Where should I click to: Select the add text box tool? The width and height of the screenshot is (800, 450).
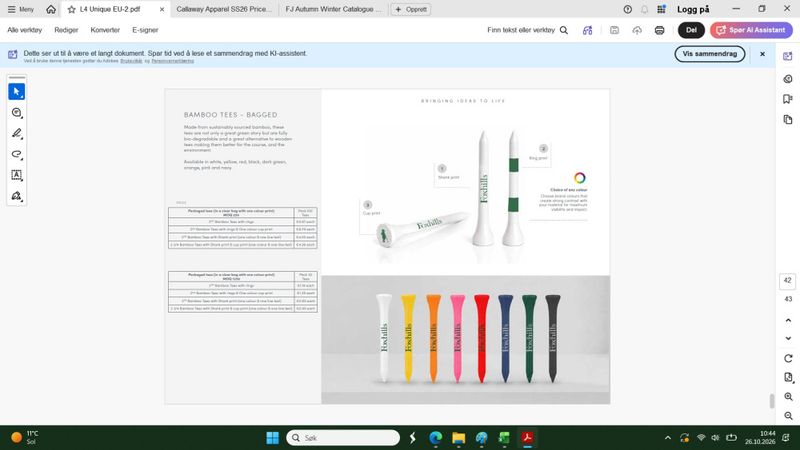tap(16, 175)
